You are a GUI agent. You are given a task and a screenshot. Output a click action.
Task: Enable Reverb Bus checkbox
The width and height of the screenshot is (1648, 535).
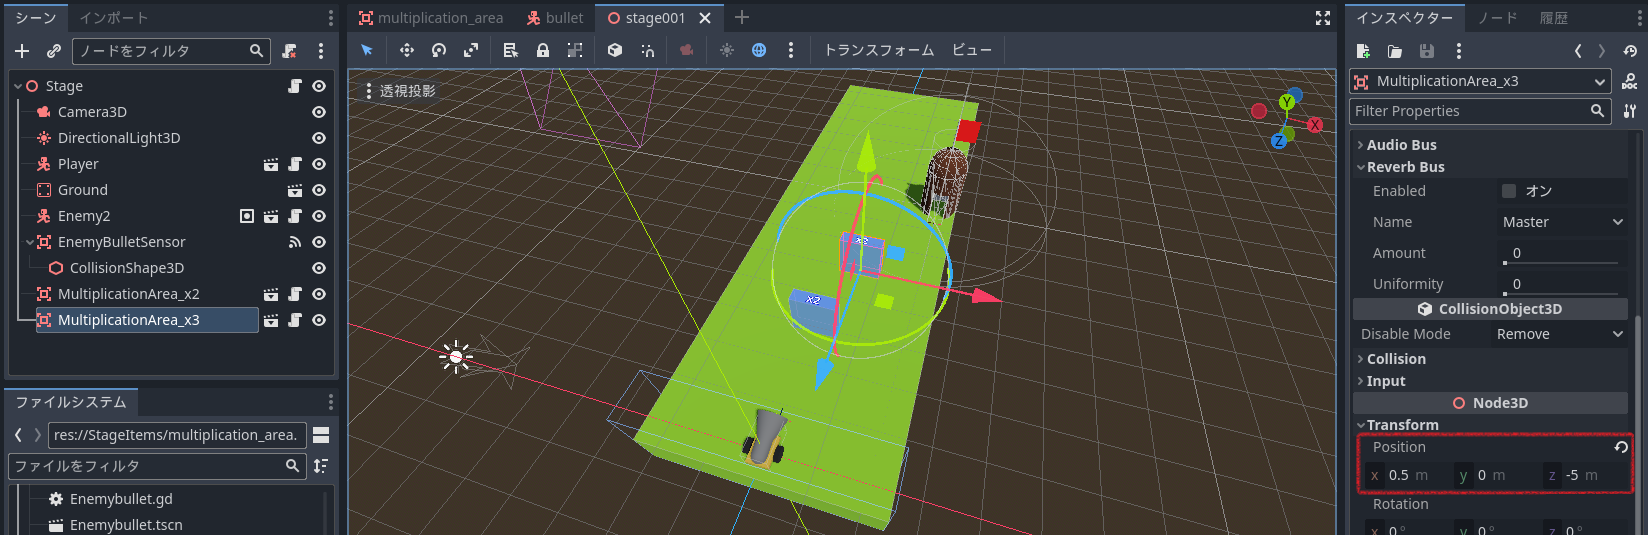pyautogui.click(x=1509, y=191)
